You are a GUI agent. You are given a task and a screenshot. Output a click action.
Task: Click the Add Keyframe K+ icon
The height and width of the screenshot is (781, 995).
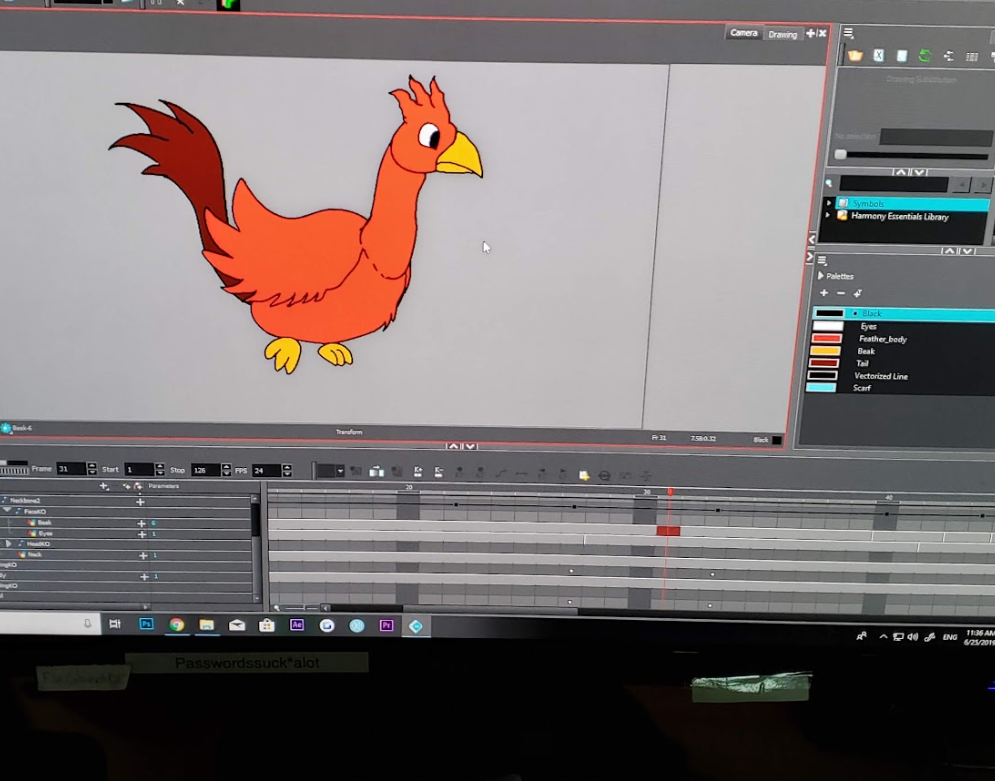point(418,471)
